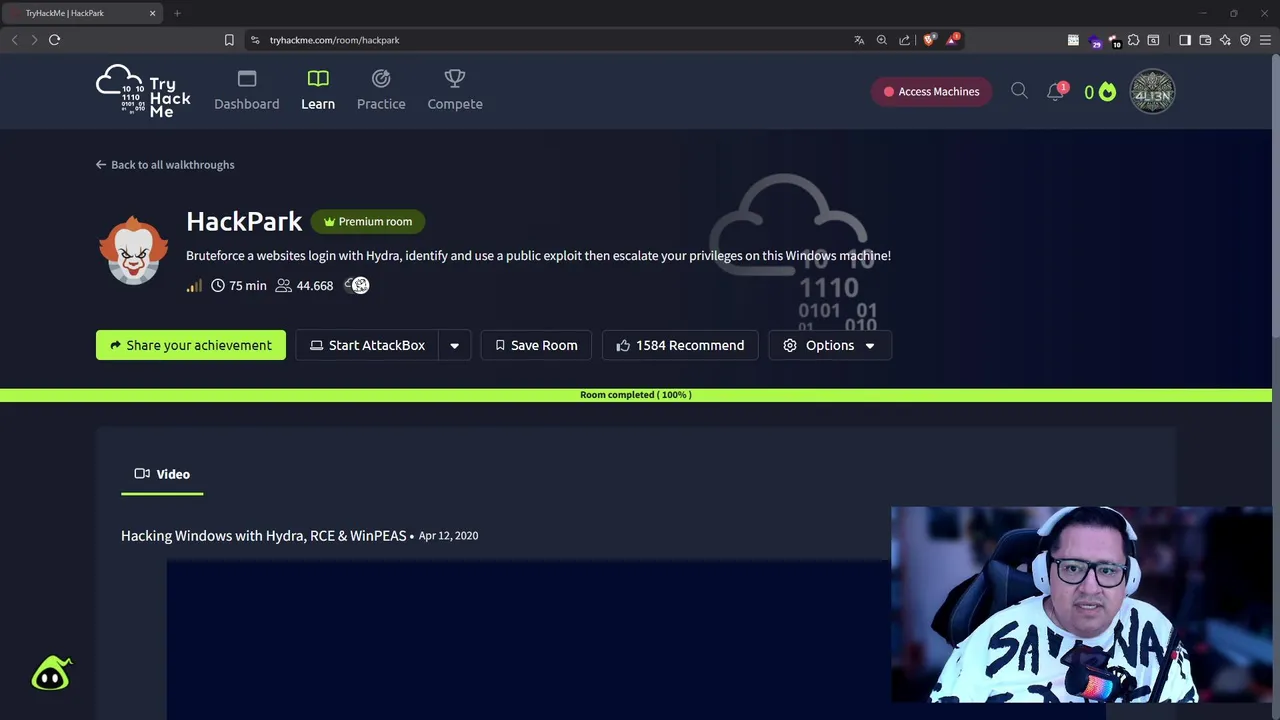Open the extensions puzzle icon
The width and height of the screenshot is (1280, 720).
click(1134, 40)
